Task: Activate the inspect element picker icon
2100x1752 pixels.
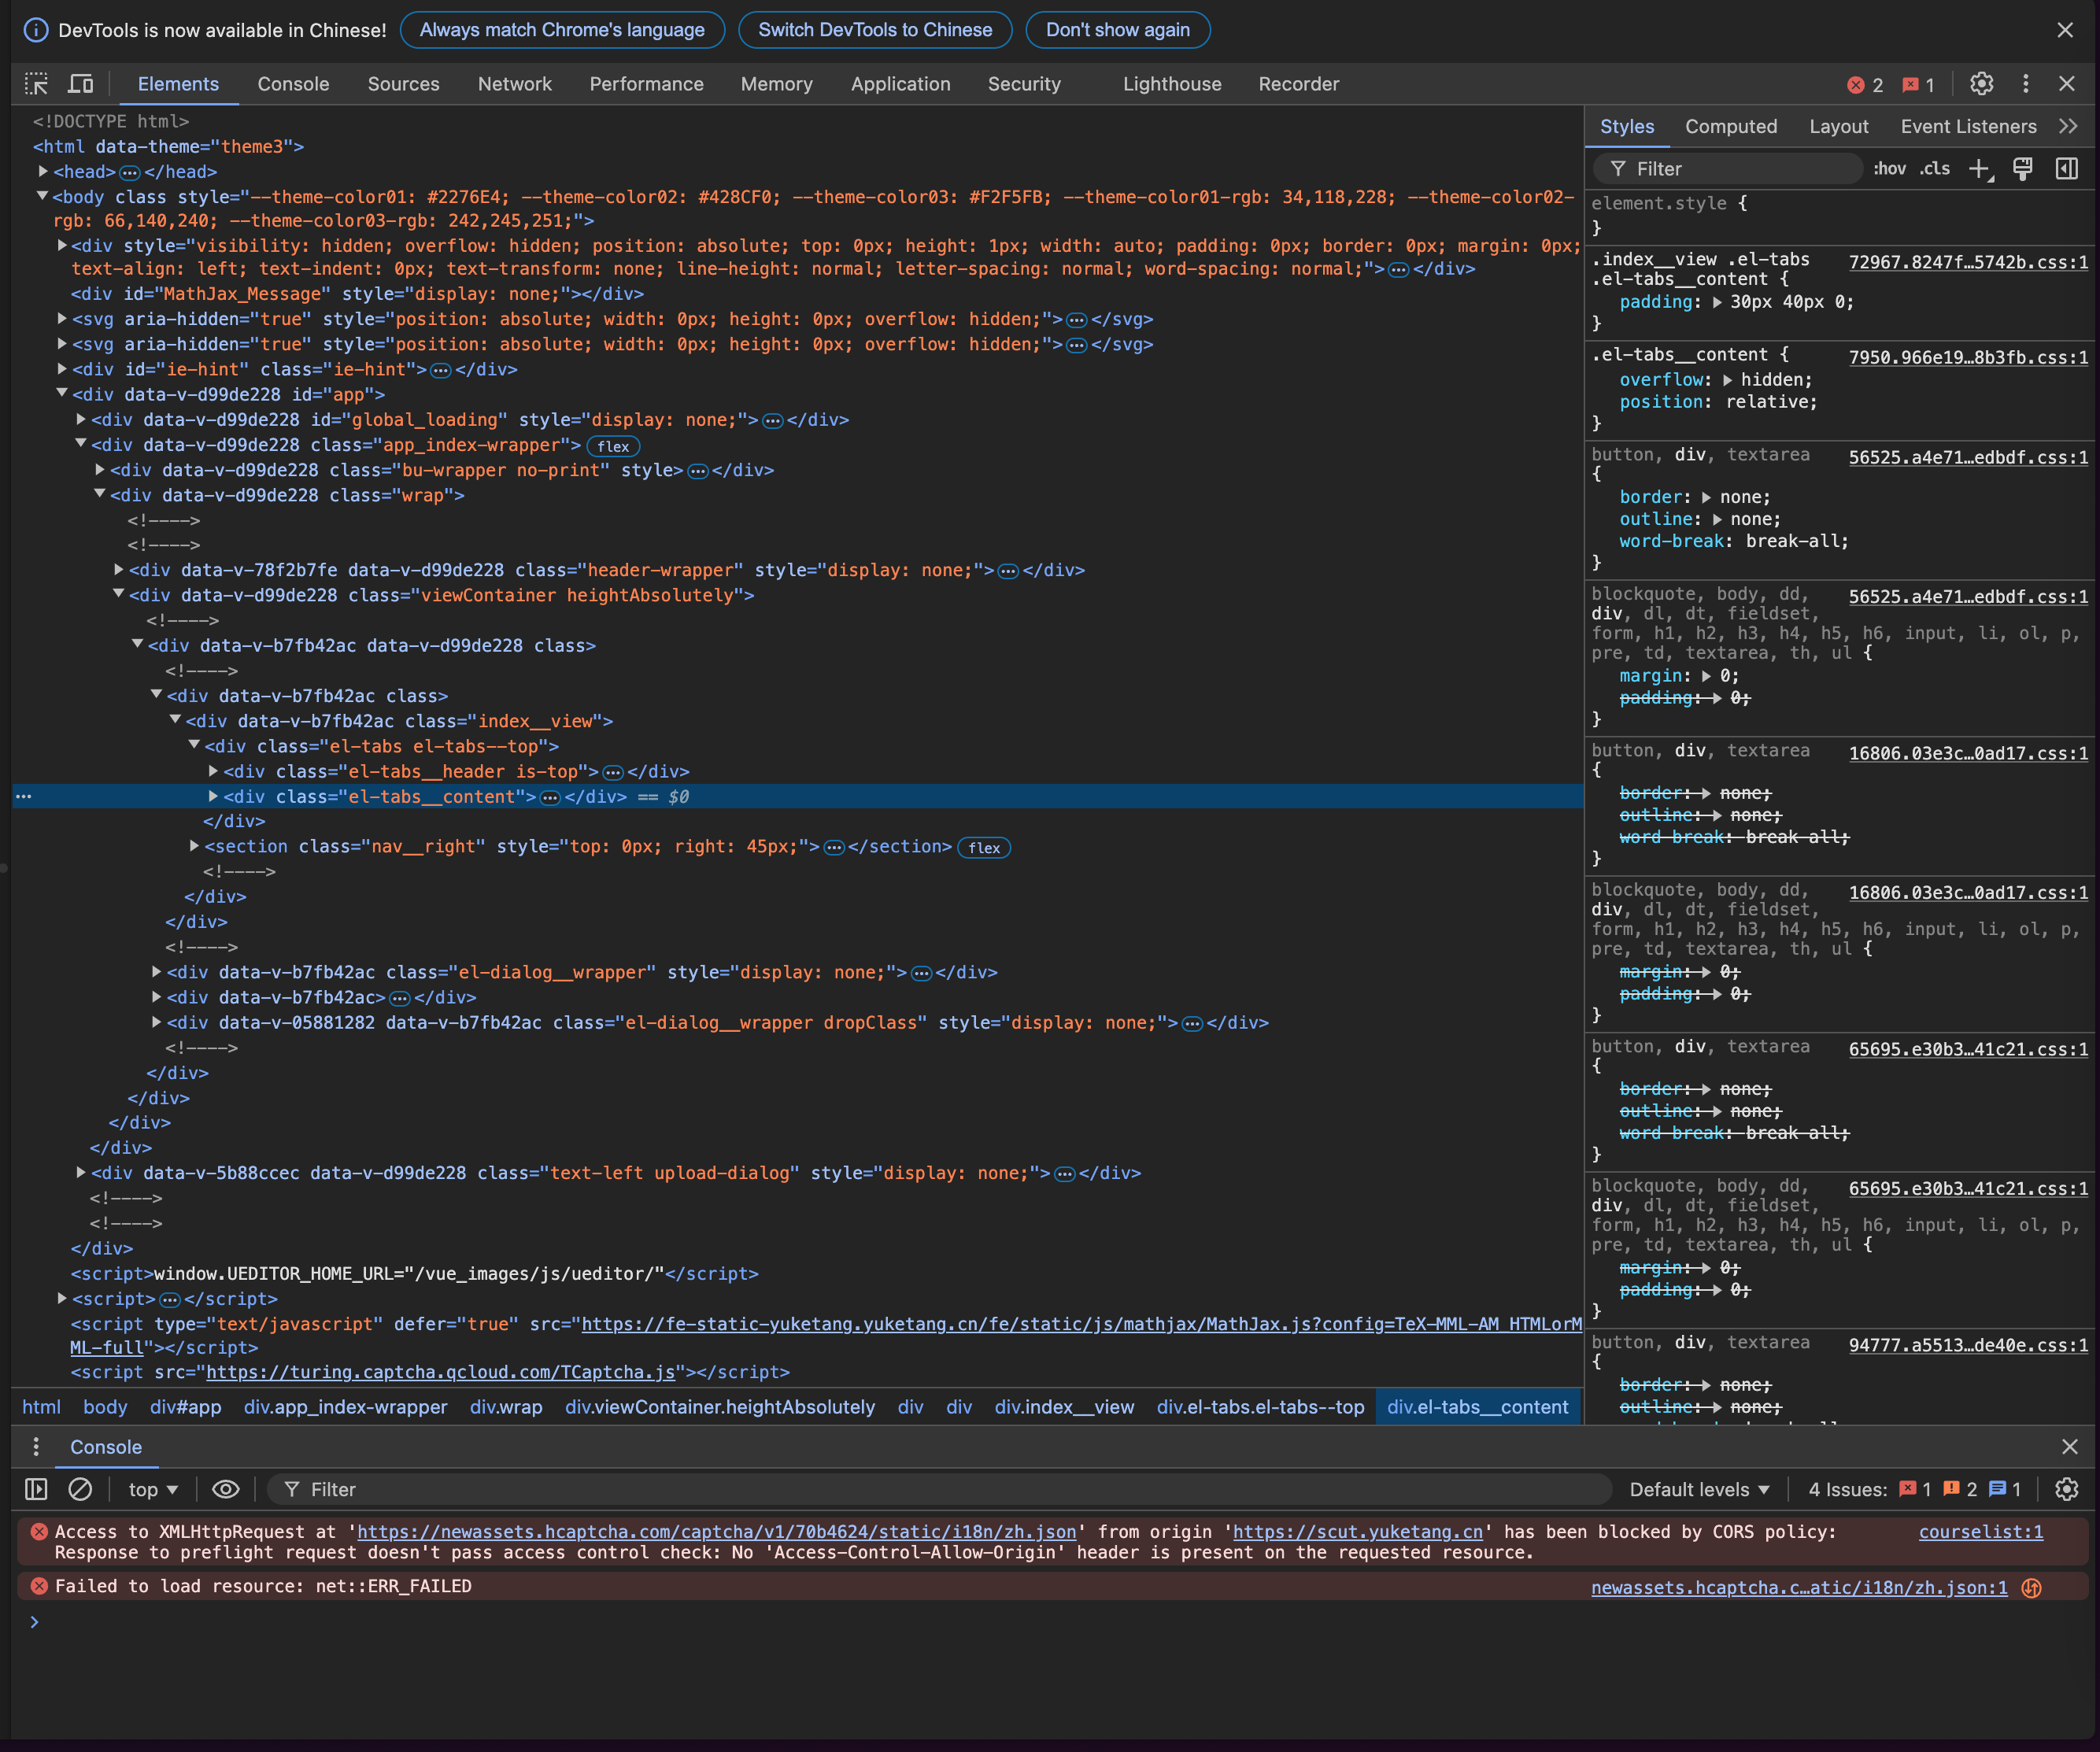Action: (36, 84)
